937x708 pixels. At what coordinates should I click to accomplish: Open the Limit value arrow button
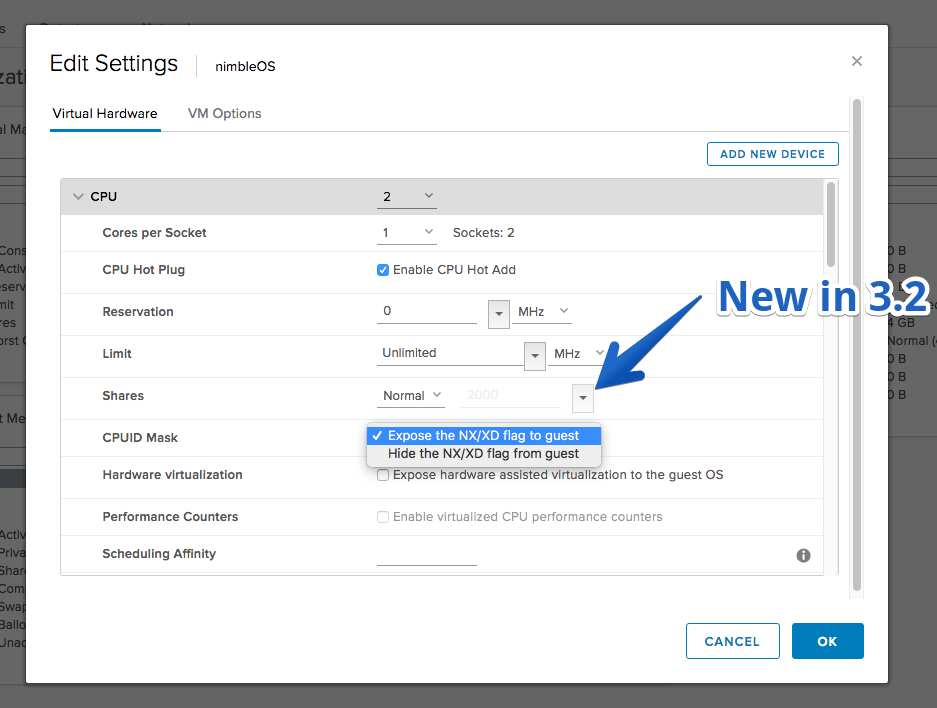click(535, 356)
